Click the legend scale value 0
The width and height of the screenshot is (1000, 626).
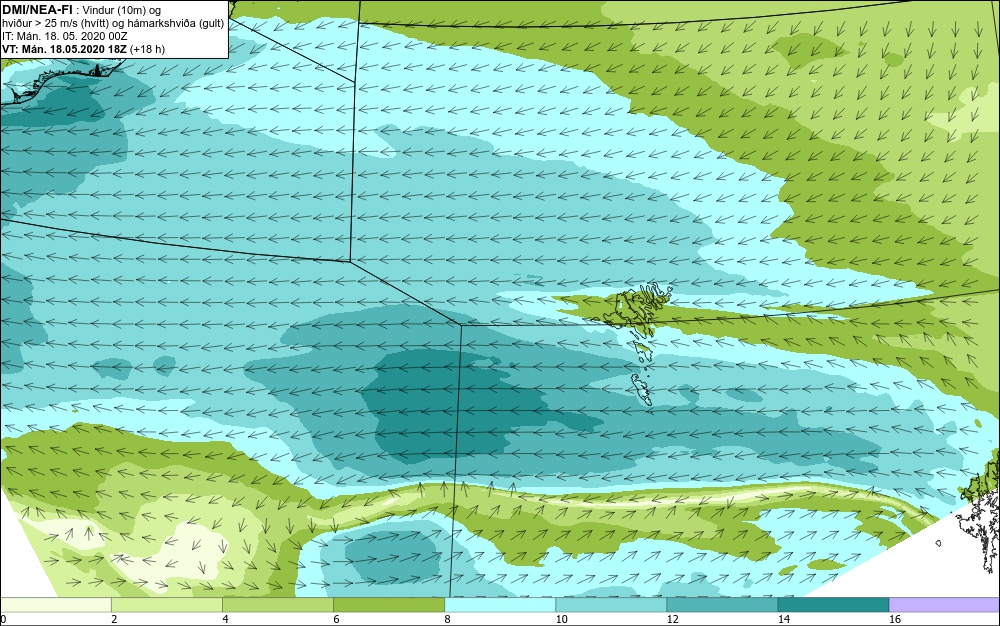pos(3,619)
